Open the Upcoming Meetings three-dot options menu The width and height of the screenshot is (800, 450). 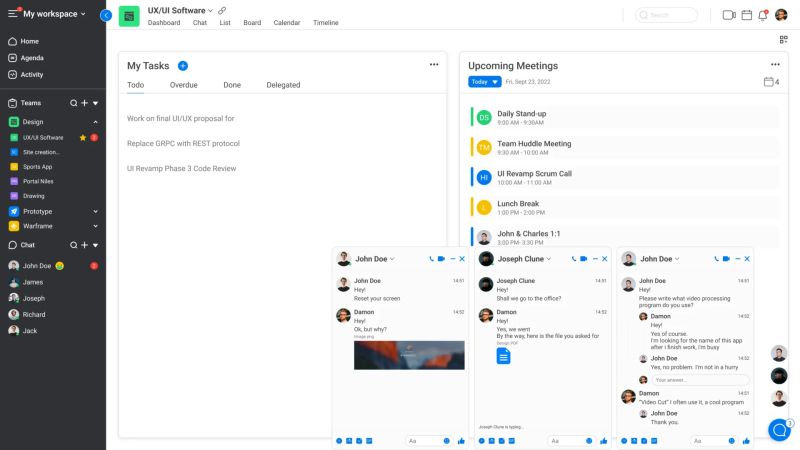tap(775, 64)
